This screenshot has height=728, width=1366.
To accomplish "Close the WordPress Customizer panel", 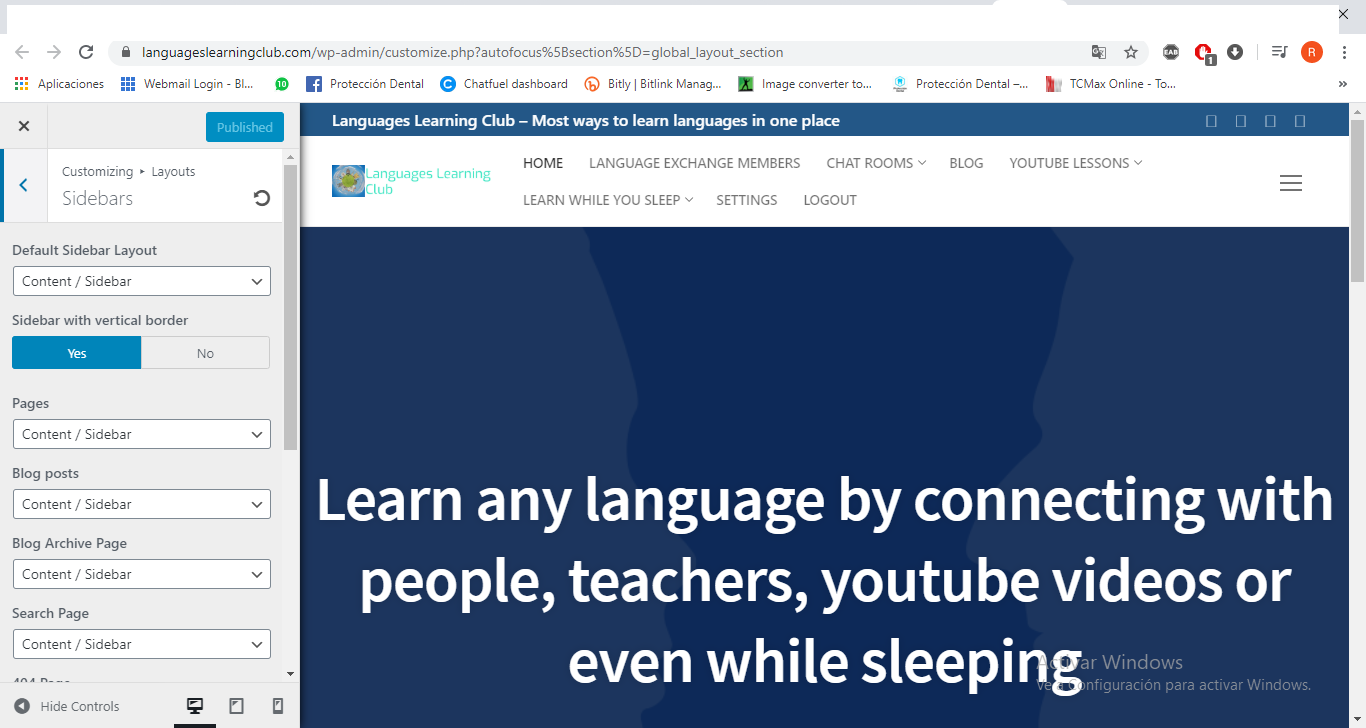I will (24, 126).
